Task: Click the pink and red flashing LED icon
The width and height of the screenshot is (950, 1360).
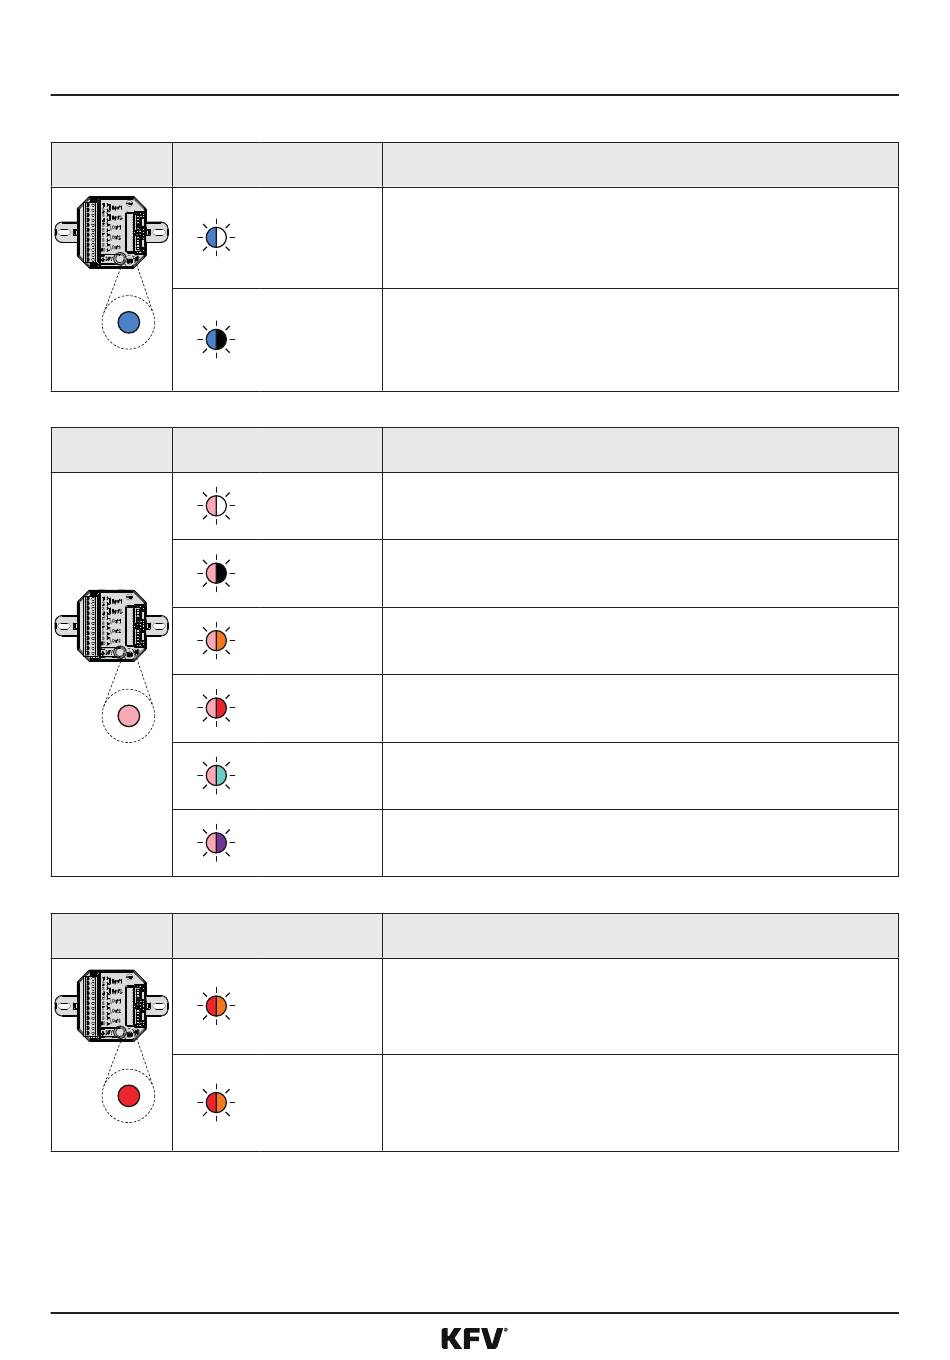Action: [x=216, y=708]
